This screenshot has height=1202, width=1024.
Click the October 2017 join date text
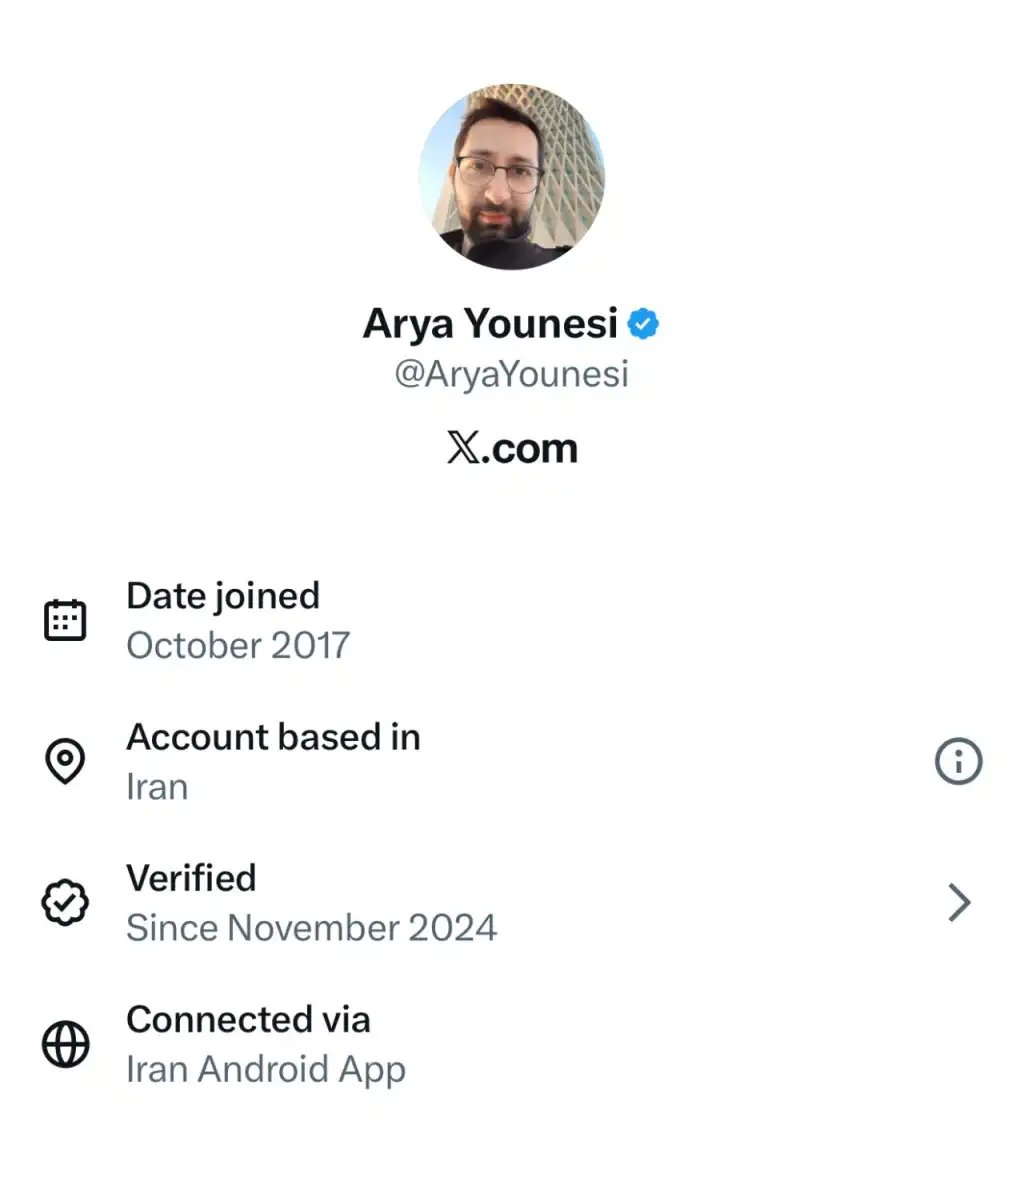coord(238,645)
